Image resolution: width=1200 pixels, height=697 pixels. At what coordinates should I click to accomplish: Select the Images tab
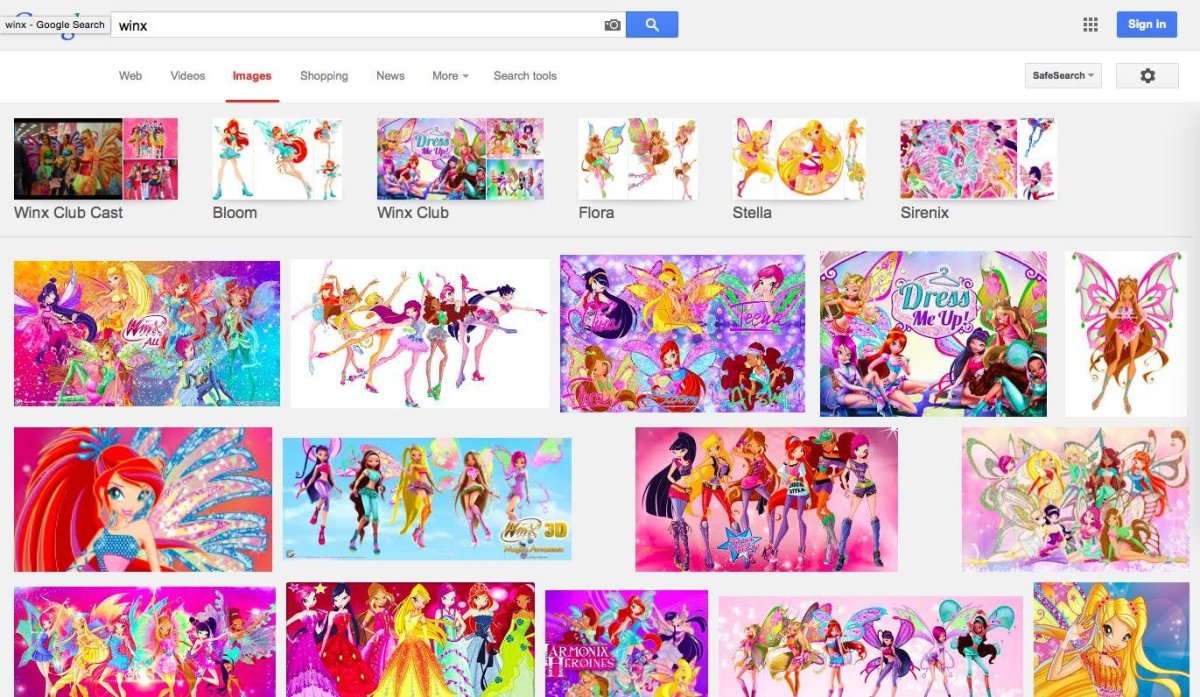[252, 76]
